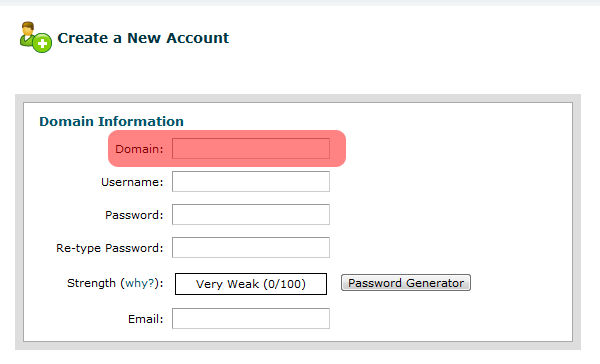This screenshot has height=364, width=600.
Task: Click the Password label text
Action: (134, 215)
